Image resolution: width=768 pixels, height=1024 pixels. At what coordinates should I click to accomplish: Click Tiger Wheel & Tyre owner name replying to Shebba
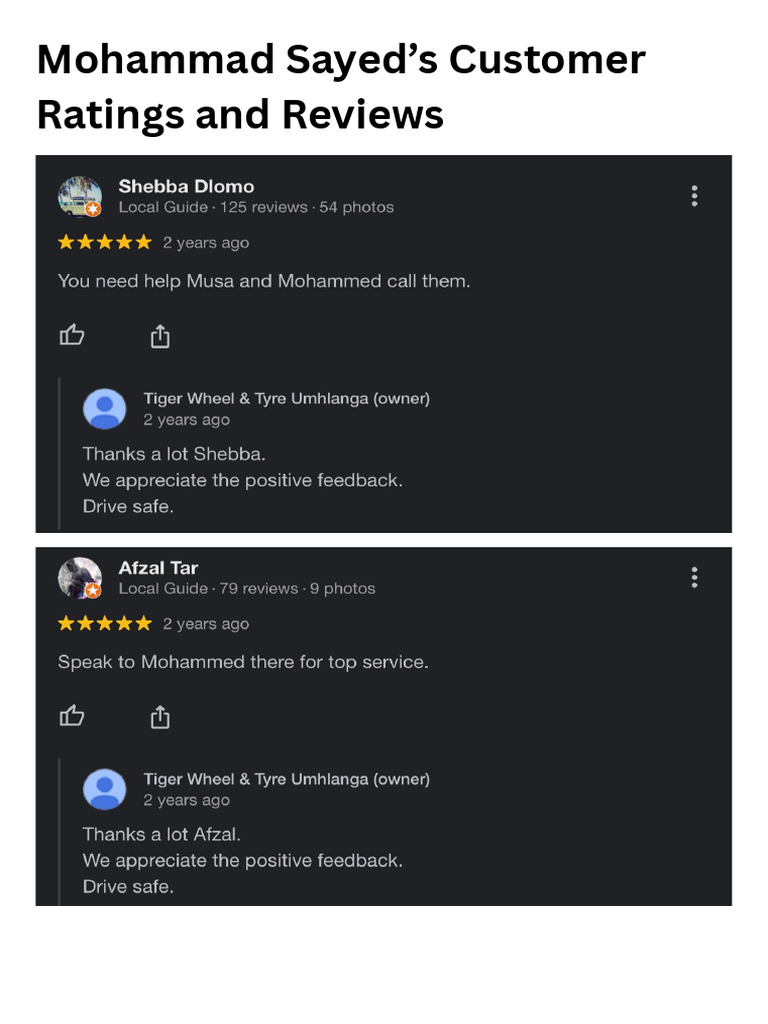point(286,398)
